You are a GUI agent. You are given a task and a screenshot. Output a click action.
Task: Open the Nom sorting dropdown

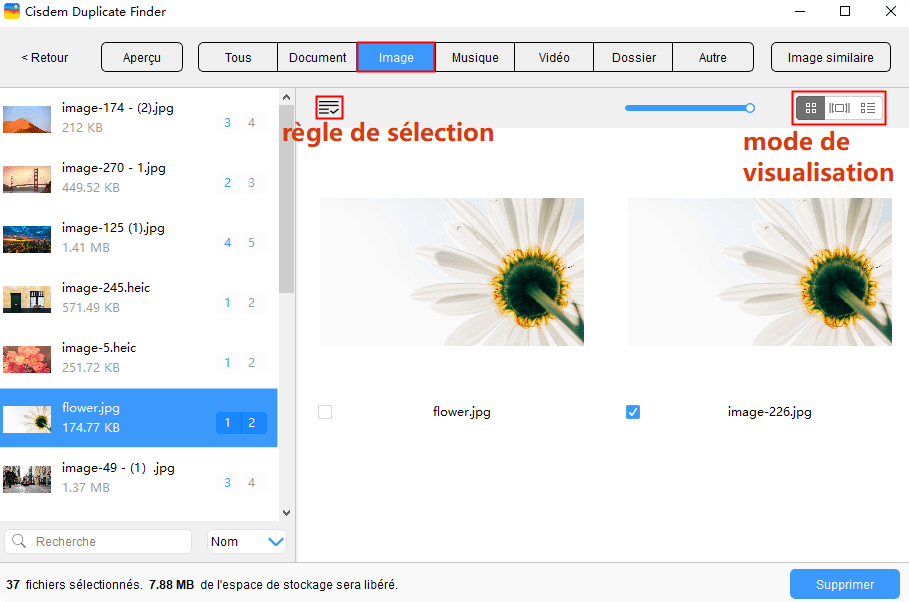click(246, 541)
